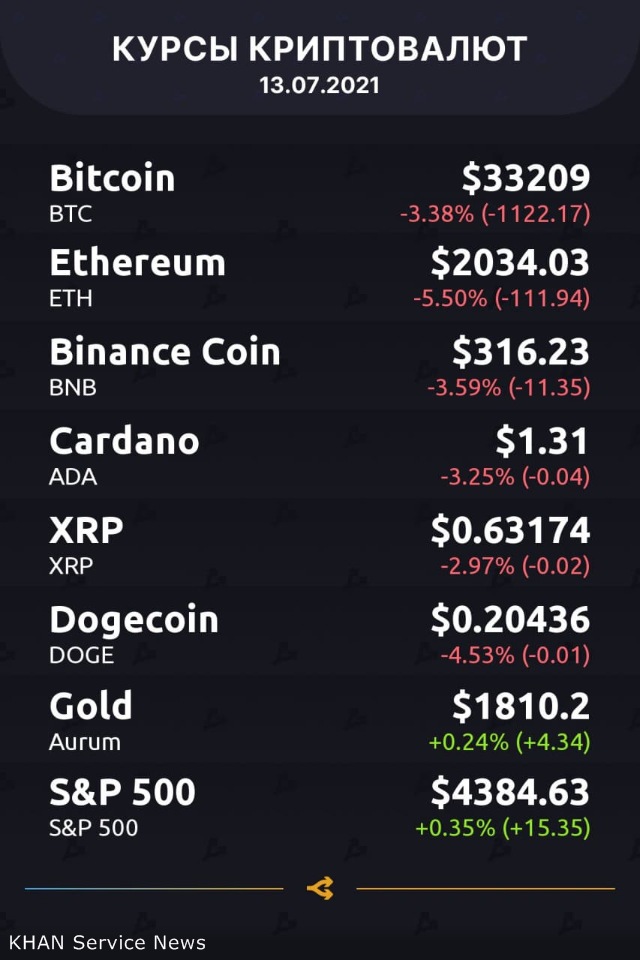The width and height of the screenshot is (640, 960).
Task: Click the КУРСЫ КРИПТОВАЛЮТ header title
Action: point(319,49)
